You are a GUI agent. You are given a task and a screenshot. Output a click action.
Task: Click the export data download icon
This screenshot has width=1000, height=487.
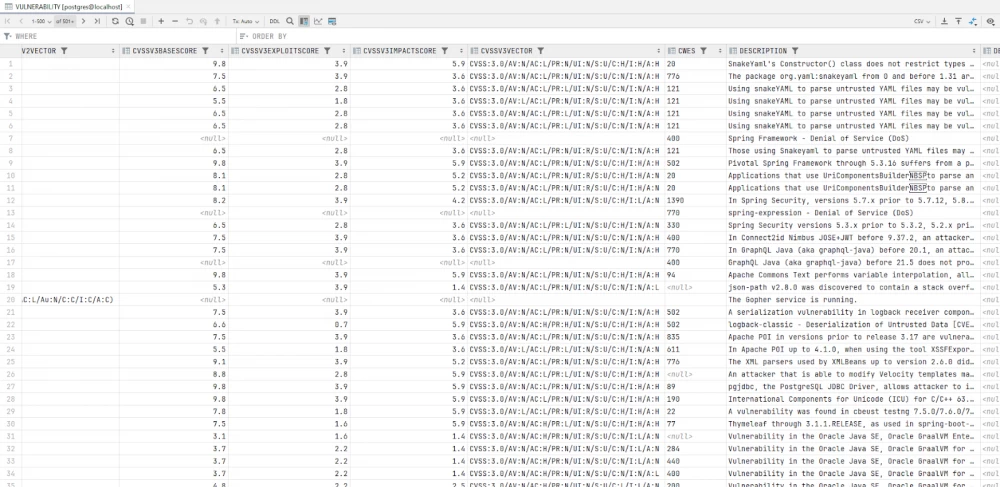click(945, 20)
